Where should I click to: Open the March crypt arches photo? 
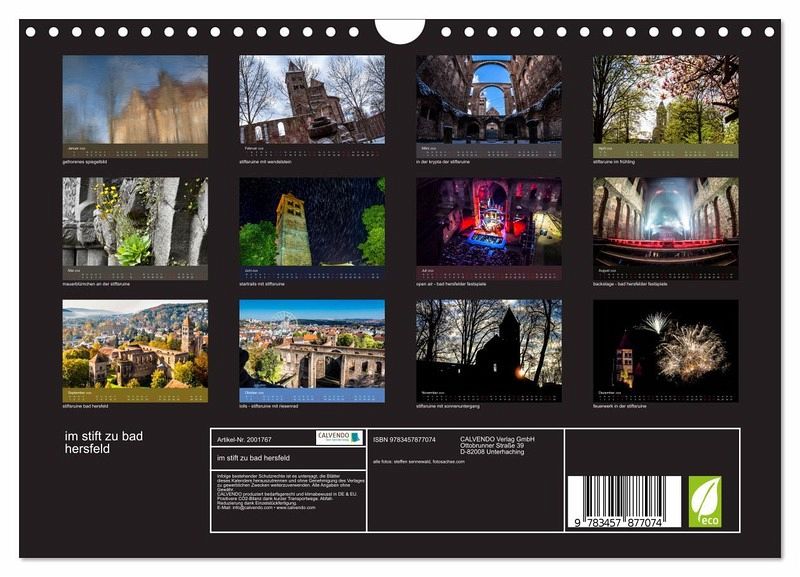coord(489,98)
